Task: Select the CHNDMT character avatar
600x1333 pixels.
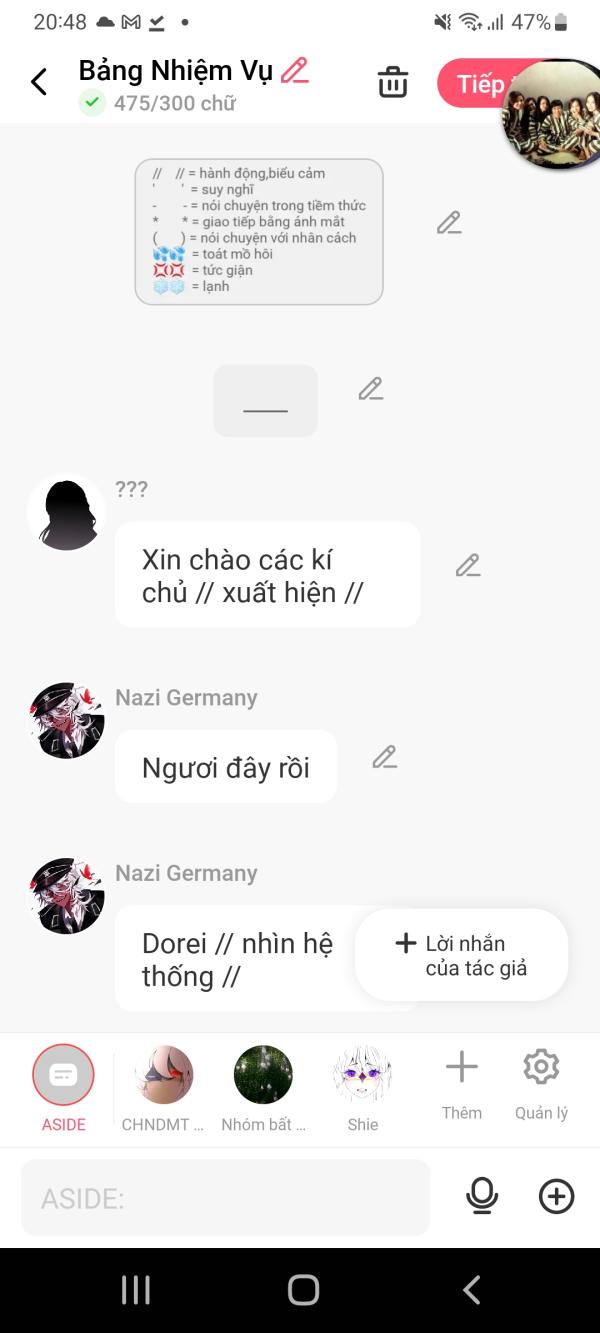Action: pos(163,1088)
